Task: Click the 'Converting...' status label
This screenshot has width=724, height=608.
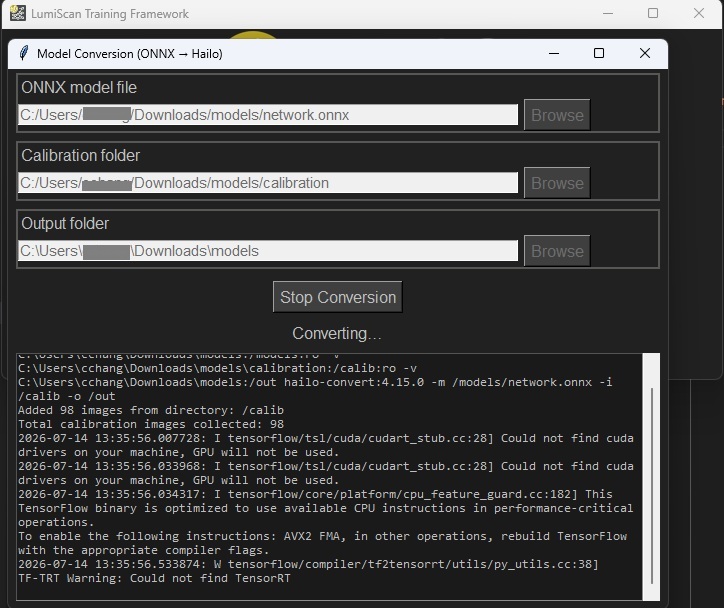Action: coord(337,333)
